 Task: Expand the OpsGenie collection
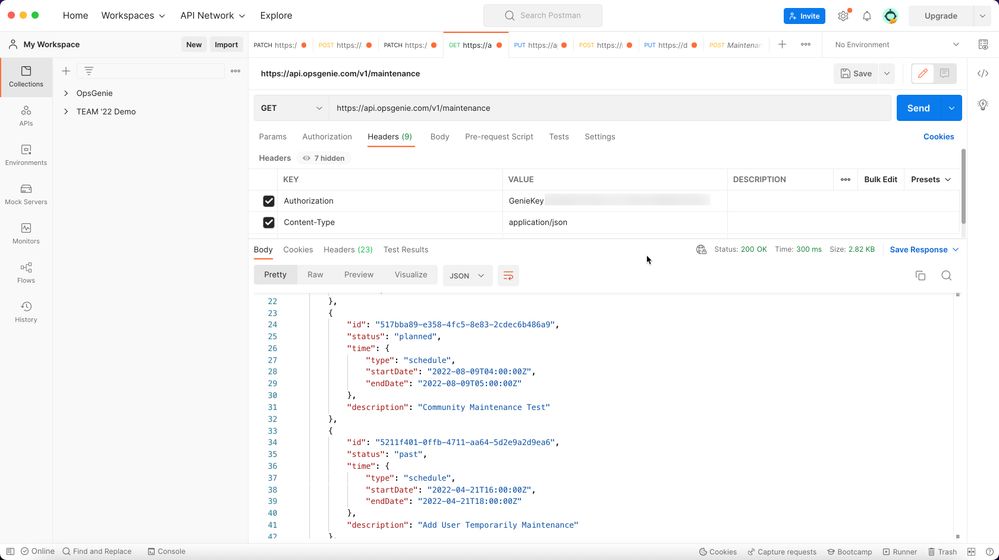click(x=66, y=93)
